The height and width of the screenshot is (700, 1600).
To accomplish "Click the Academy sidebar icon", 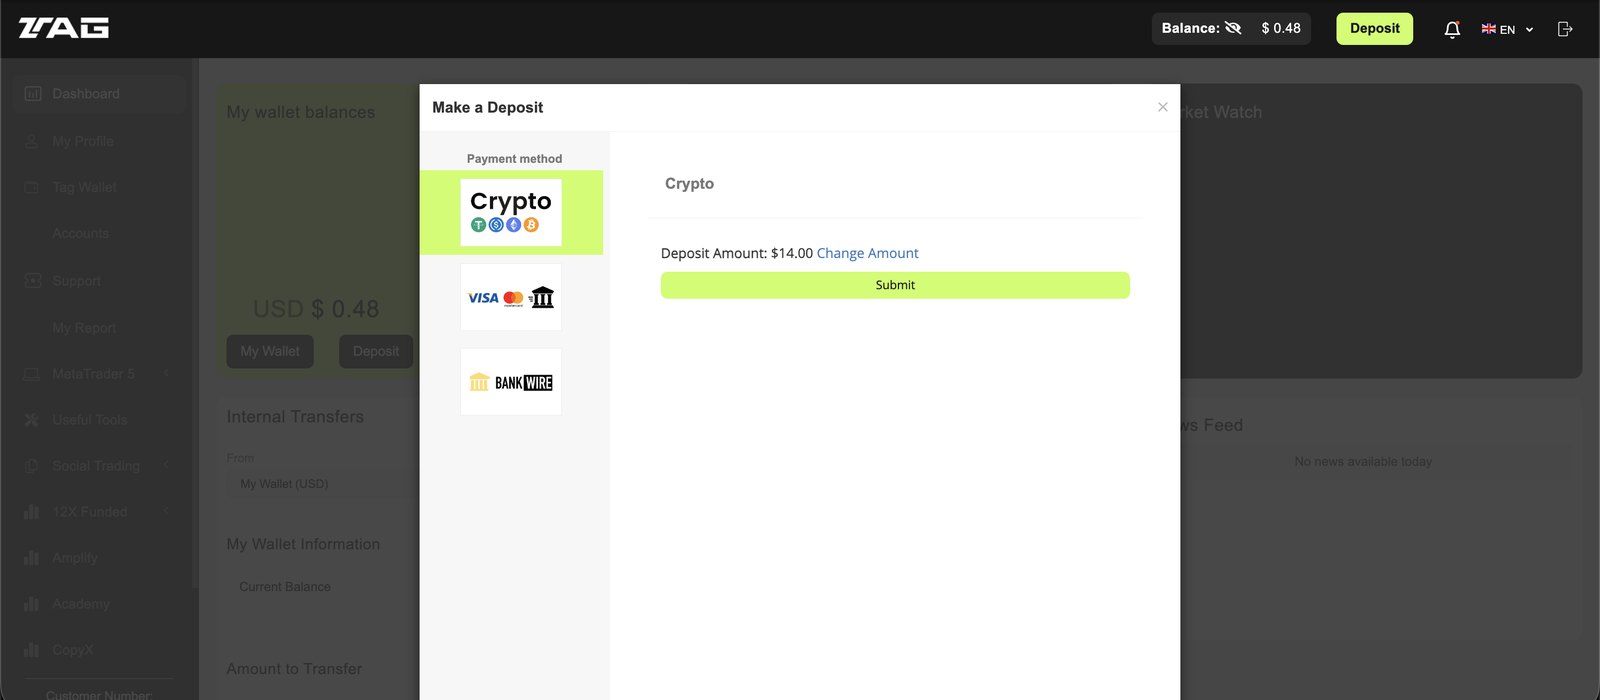I will [32, 604].
